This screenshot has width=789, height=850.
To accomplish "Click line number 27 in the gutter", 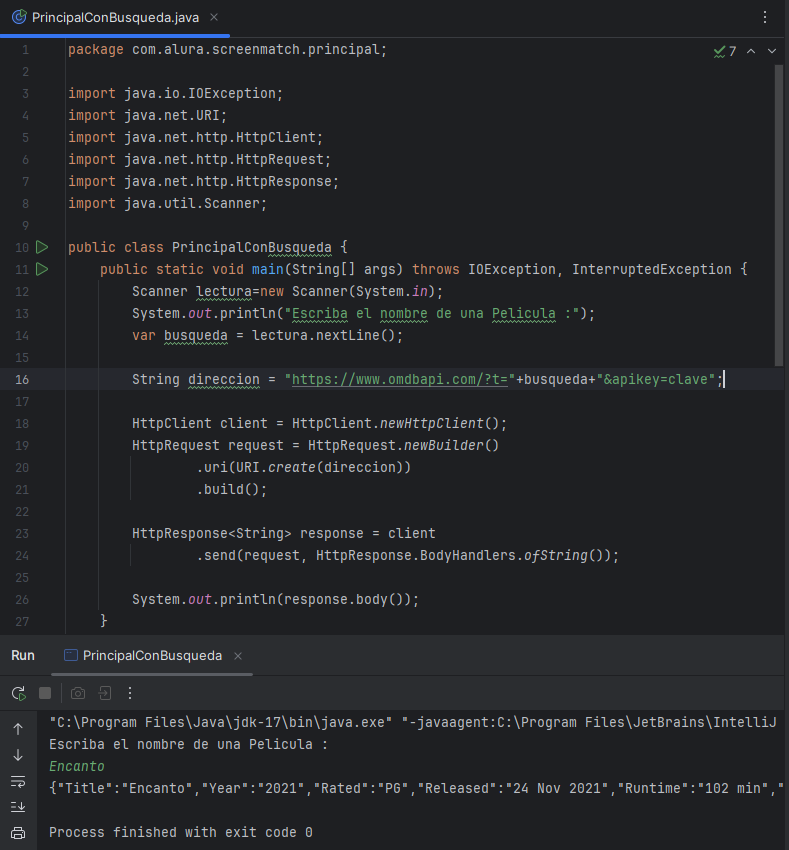I will pyautogui.click(x=22, y=622).
